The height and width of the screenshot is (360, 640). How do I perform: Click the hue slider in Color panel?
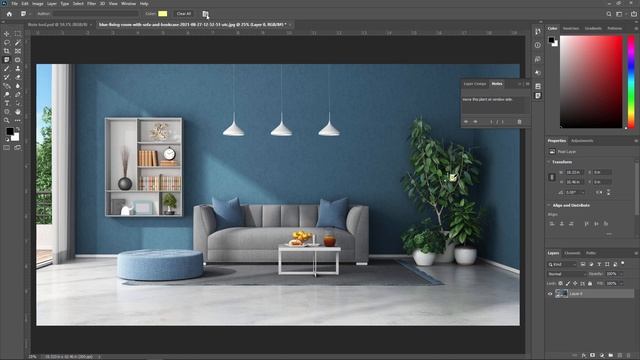(631, 82)
